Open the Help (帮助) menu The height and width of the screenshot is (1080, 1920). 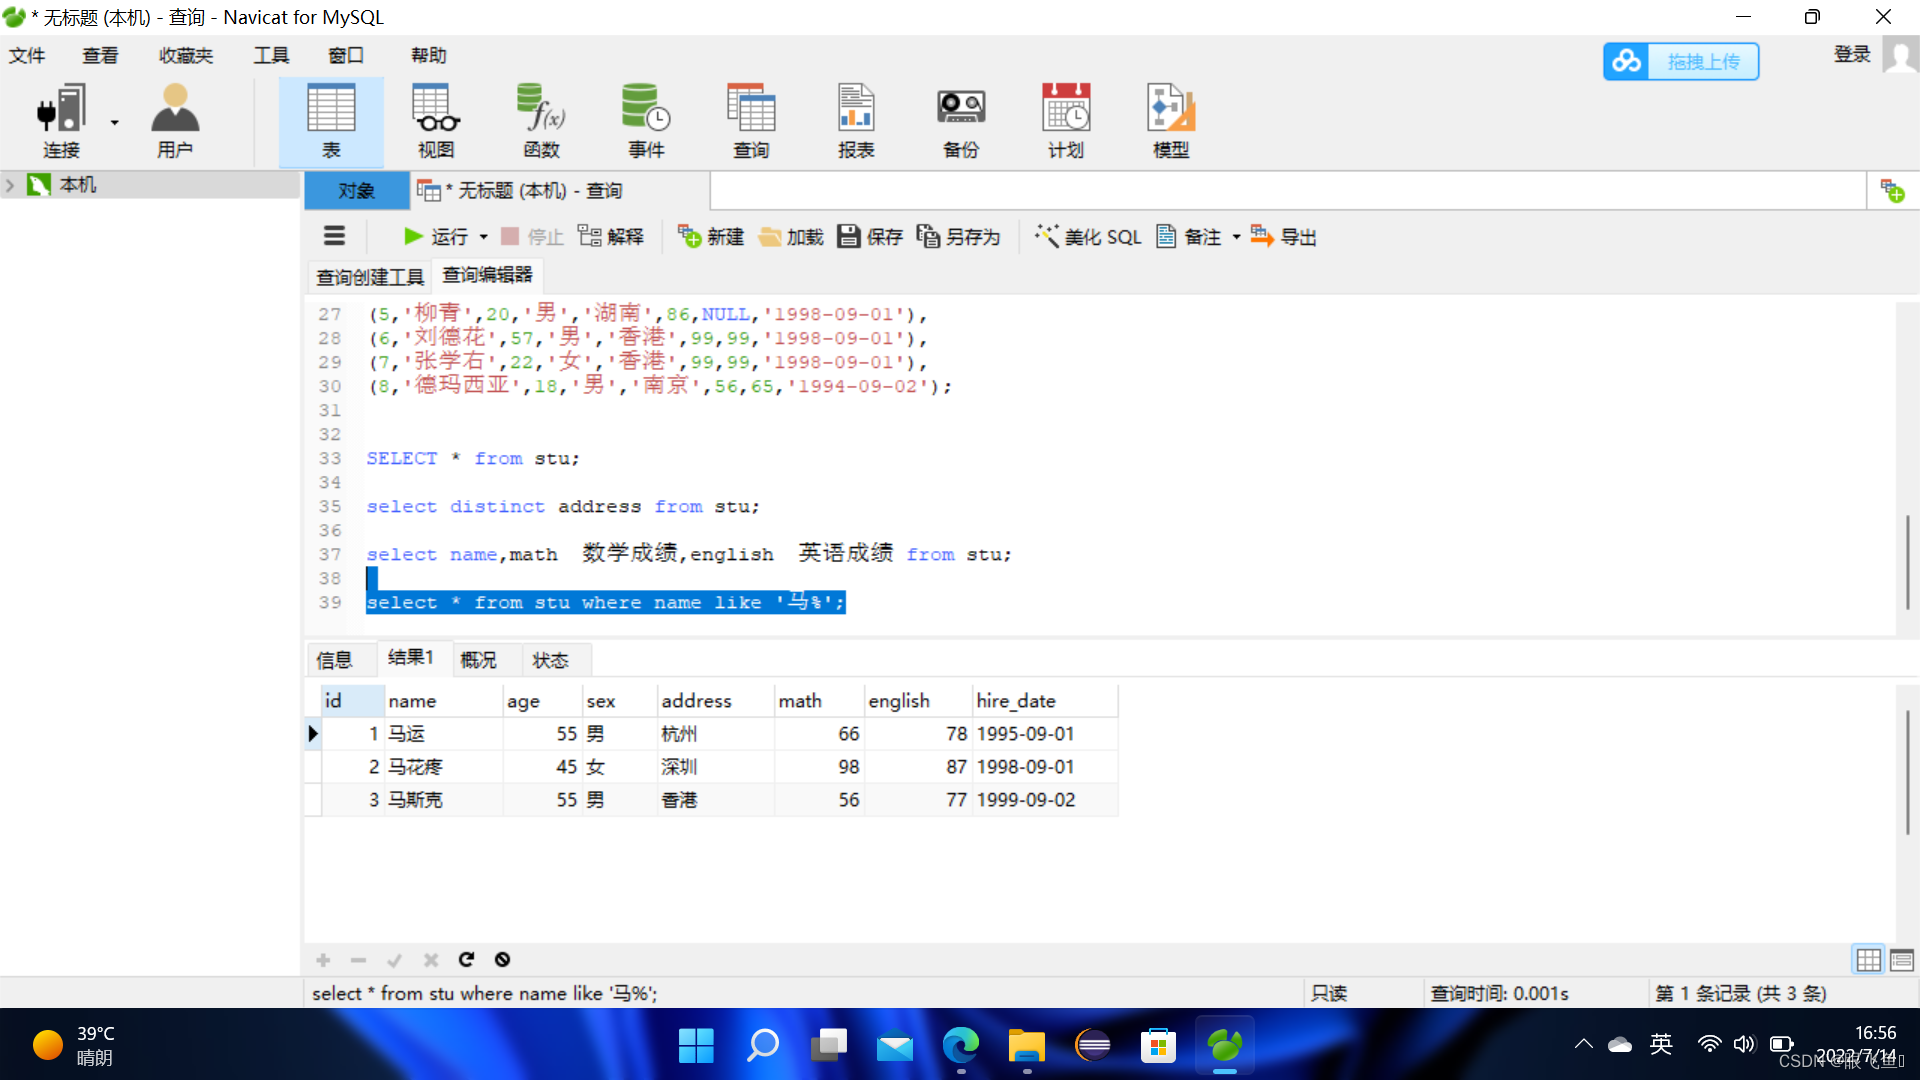(x=429, y=55)
